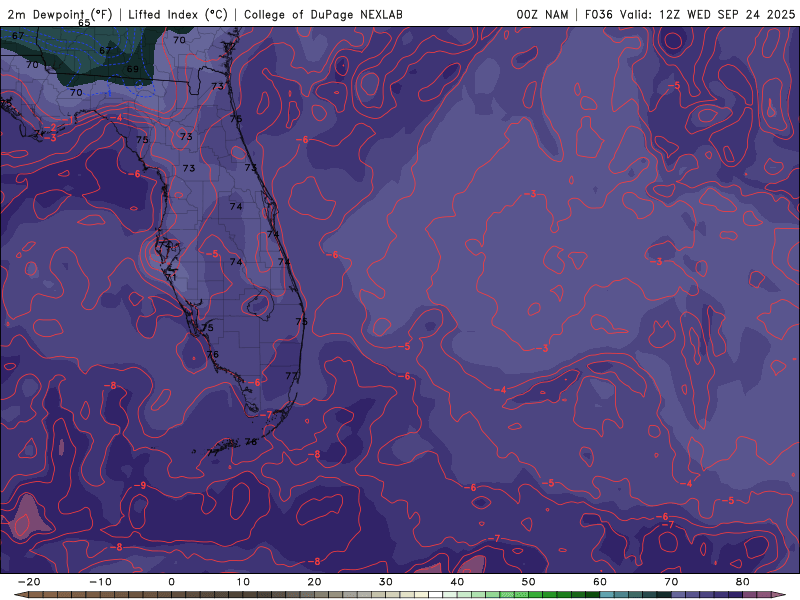Click the '10' color bar label
800x600 pixels.
point(243,582)
